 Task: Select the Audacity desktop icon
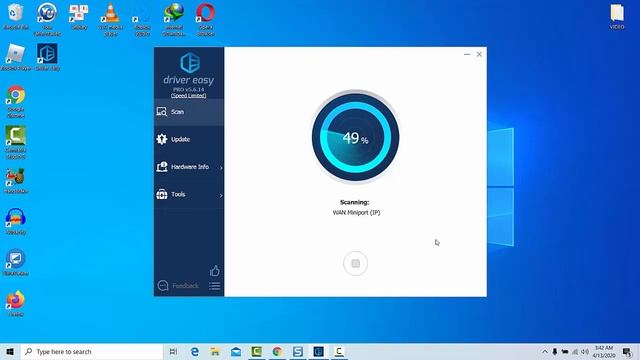(x=16, y=221)
